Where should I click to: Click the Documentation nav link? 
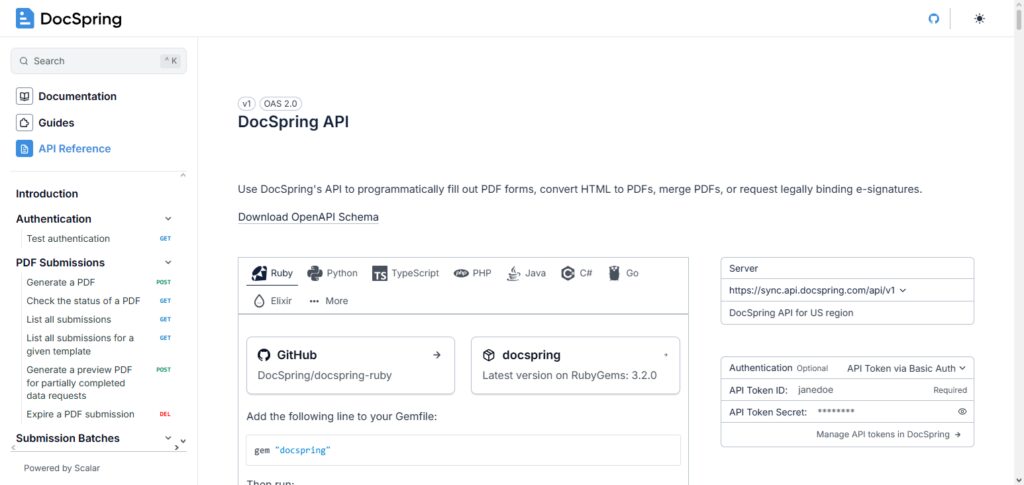77,97
